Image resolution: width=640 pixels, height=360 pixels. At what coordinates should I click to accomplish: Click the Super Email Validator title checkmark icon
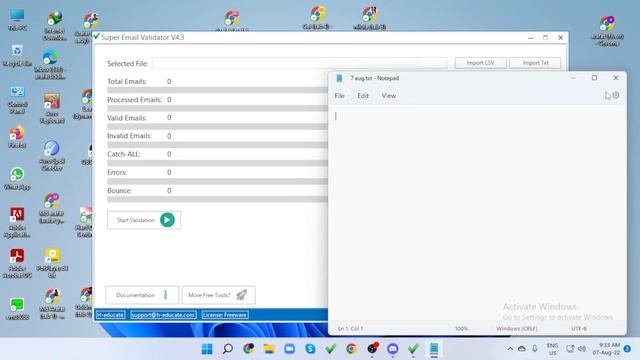tap(97, 37)
